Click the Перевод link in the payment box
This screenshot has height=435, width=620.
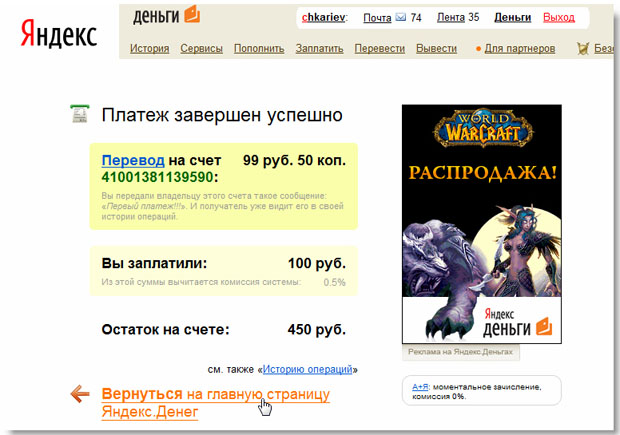pyautogui.click(x=133, y=161)
